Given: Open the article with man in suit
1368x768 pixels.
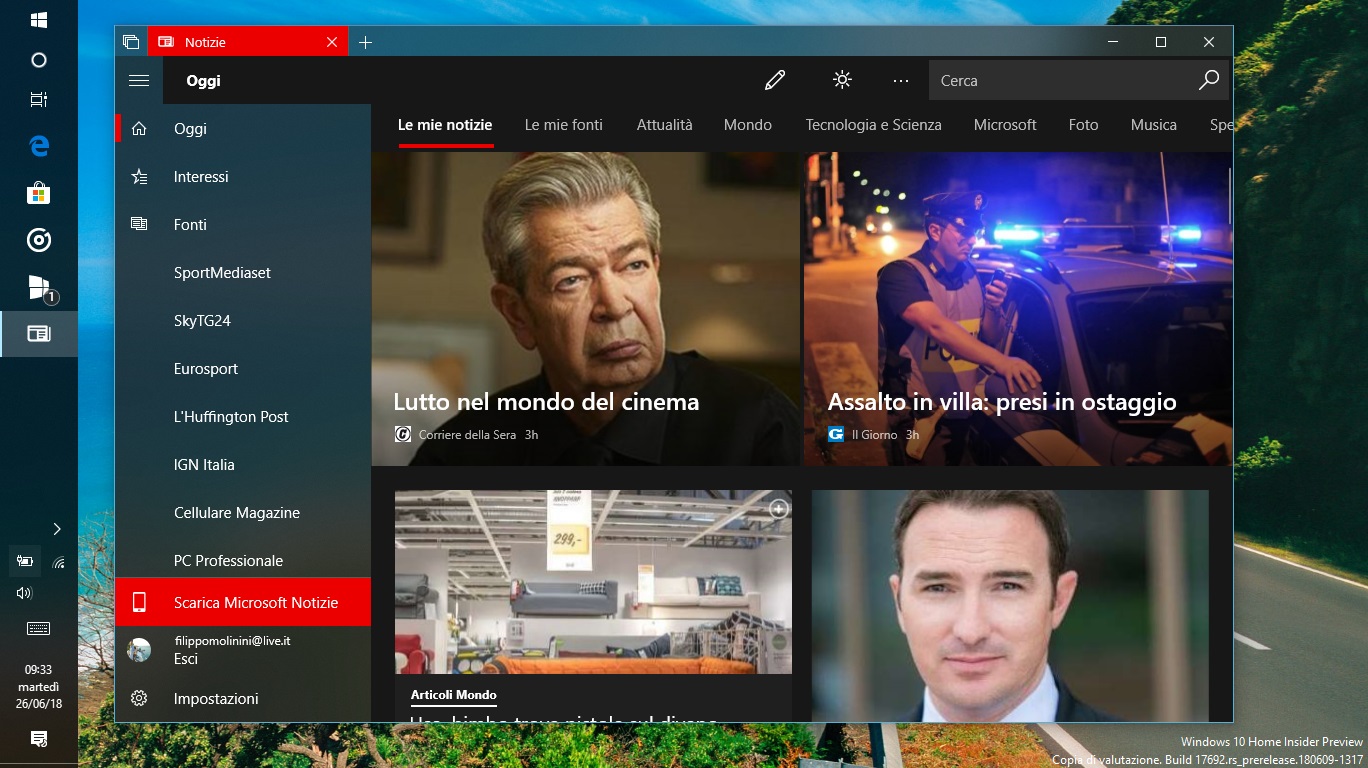Looking at the screenshot, I should (x=1010, y=606).
